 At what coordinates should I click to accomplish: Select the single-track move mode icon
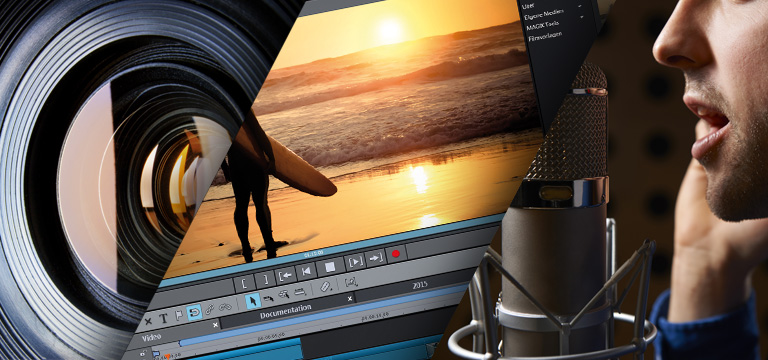click(268, 297)
